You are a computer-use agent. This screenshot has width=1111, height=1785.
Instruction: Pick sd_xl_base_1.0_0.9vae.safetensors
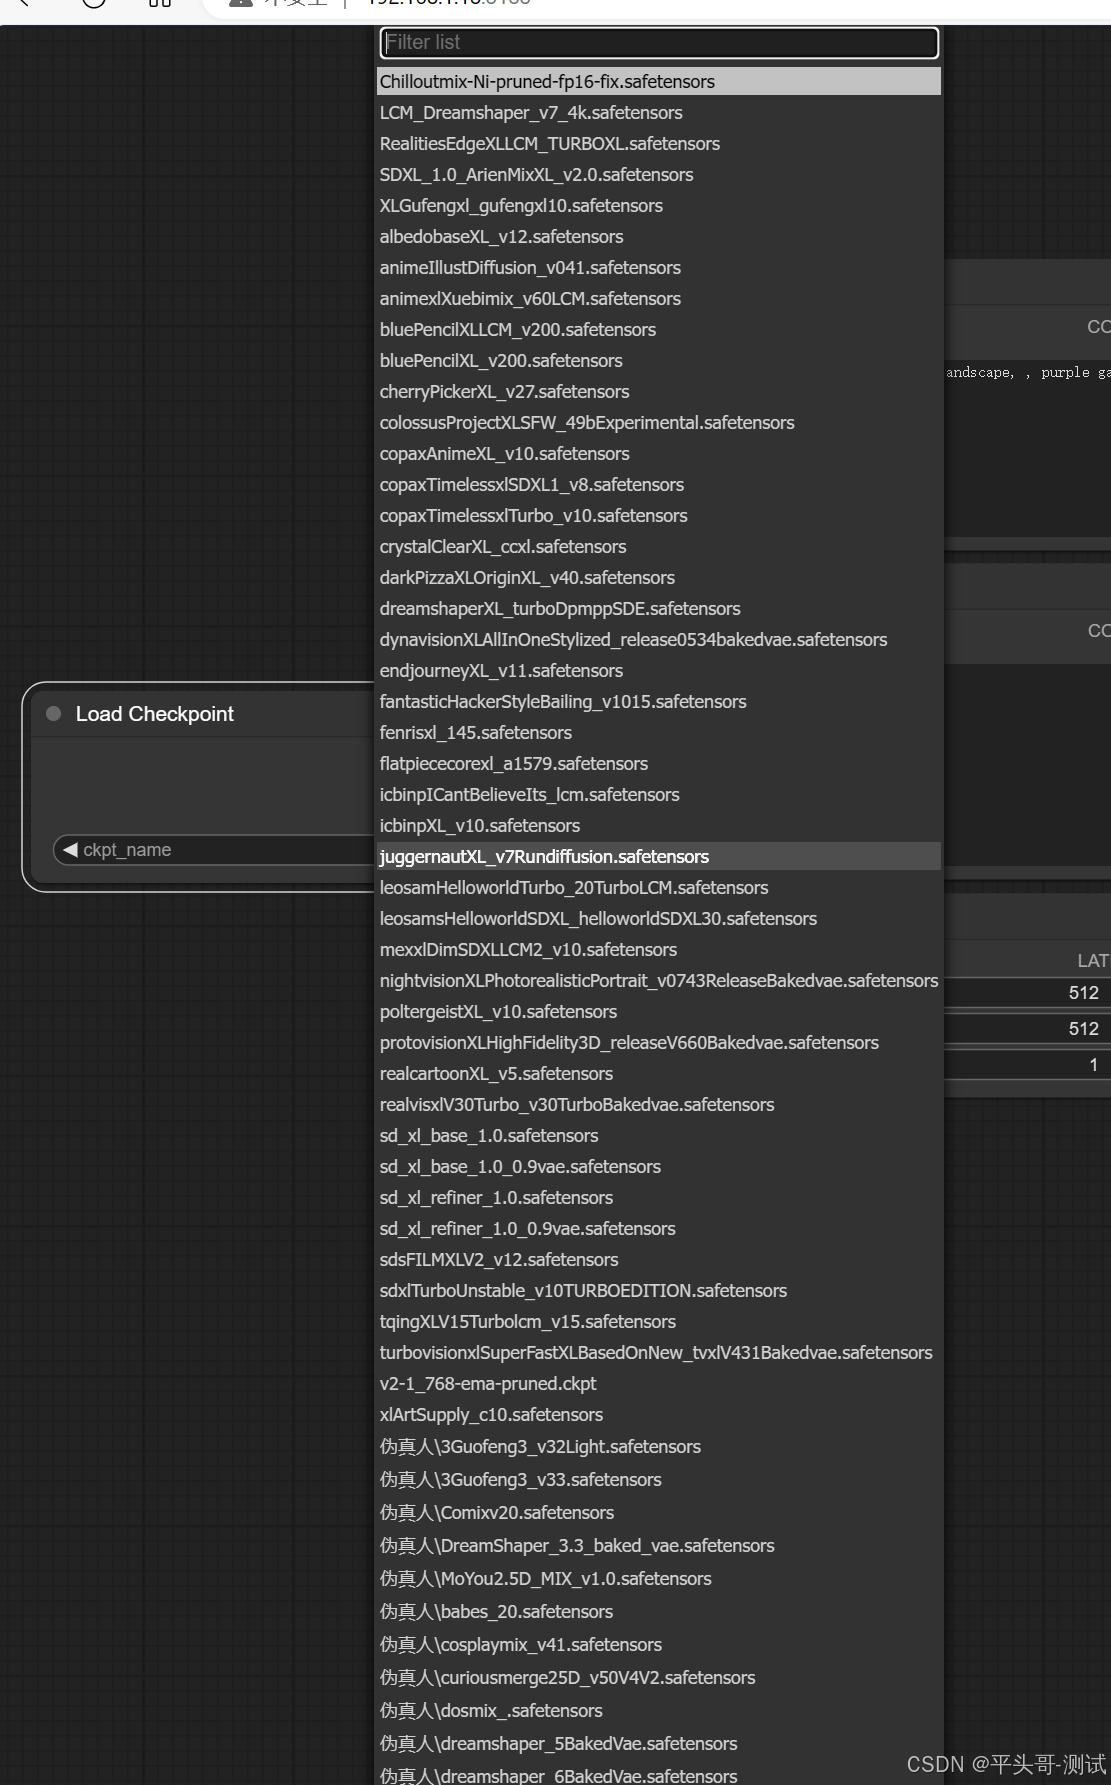click(659, 1167)
